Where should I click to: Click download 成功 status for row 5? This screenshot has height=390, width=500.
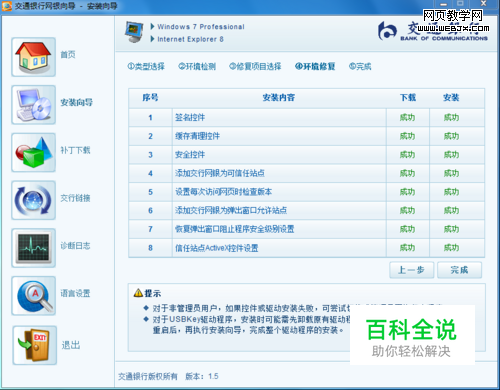(408, 192)
